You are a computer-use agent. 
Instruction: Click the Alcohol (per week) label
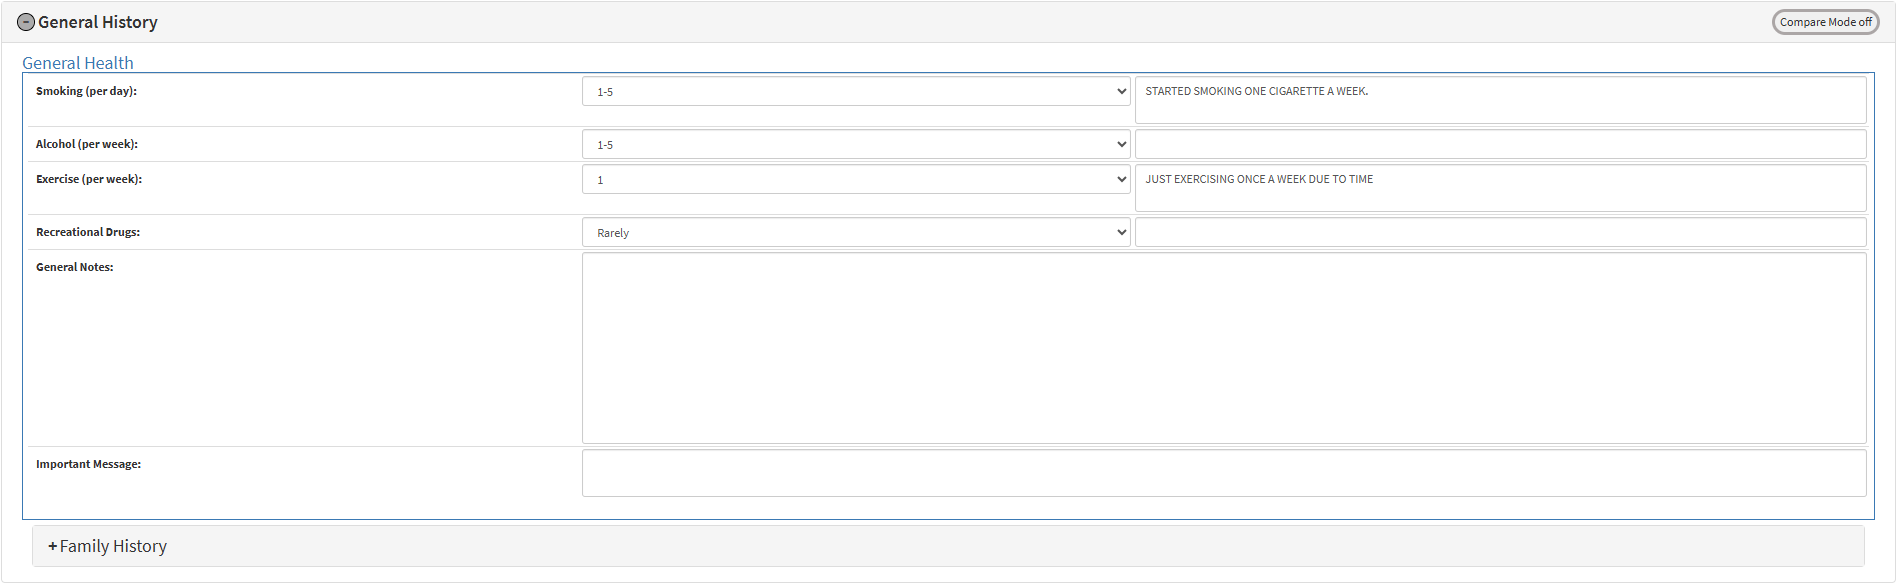point(87,144)
